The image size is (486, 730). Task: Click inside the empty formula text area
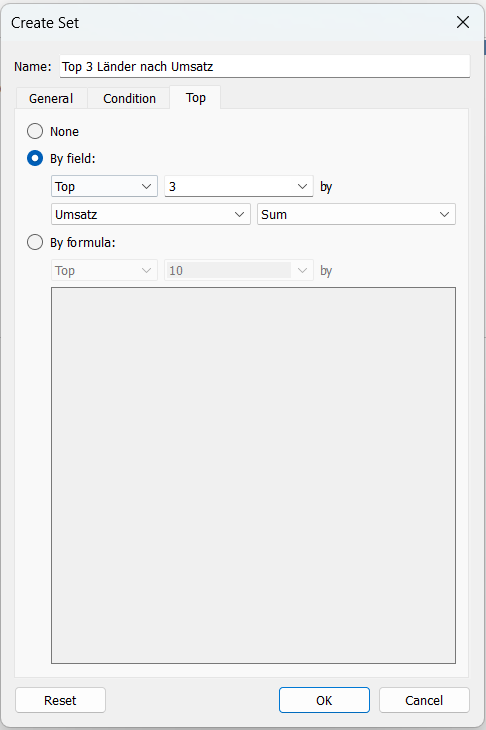click(253, 475)
